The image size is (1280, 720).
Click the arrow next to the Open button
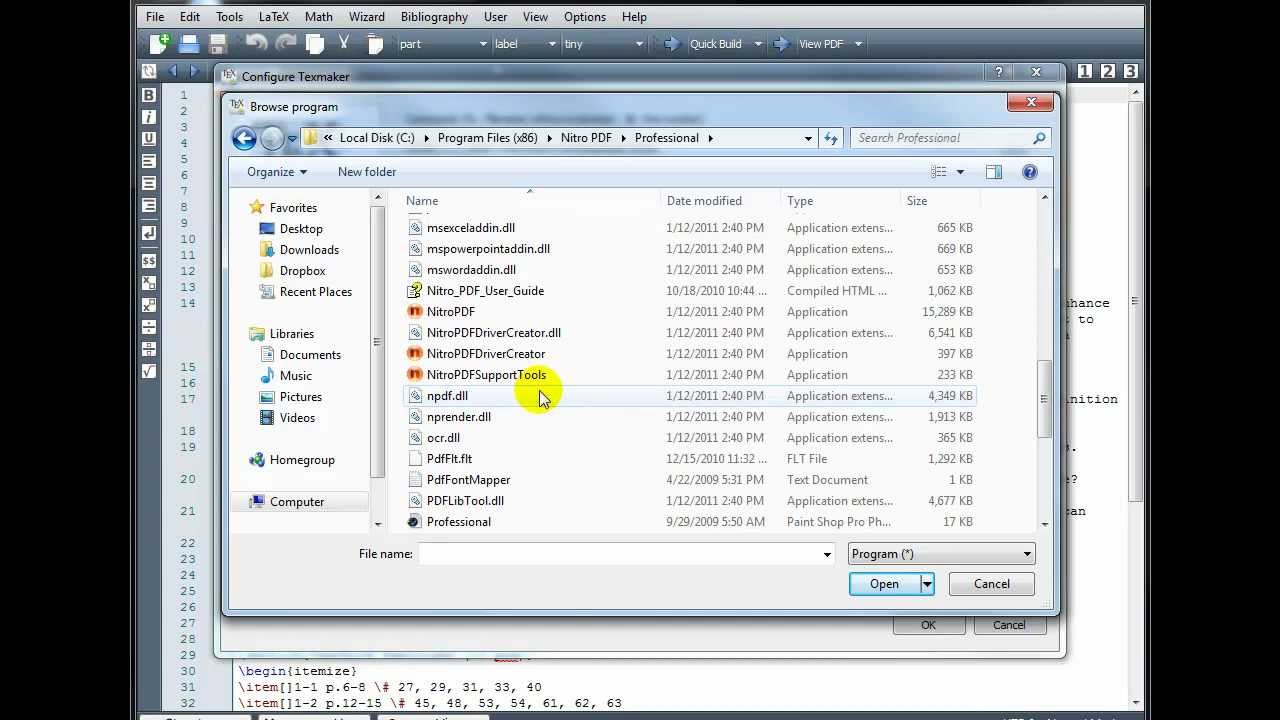click(927, 584)
